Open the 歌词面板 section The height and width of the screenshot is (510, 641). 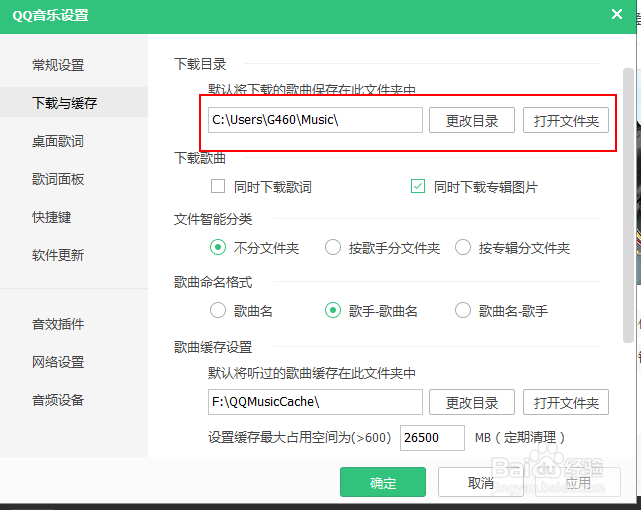click(x=58, y=179)
